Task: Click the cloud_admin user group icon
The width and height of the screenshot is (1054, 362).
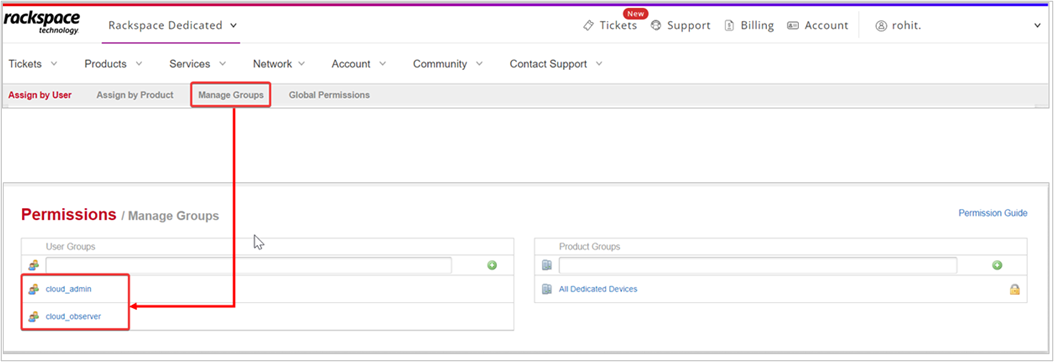Action: 34,289
